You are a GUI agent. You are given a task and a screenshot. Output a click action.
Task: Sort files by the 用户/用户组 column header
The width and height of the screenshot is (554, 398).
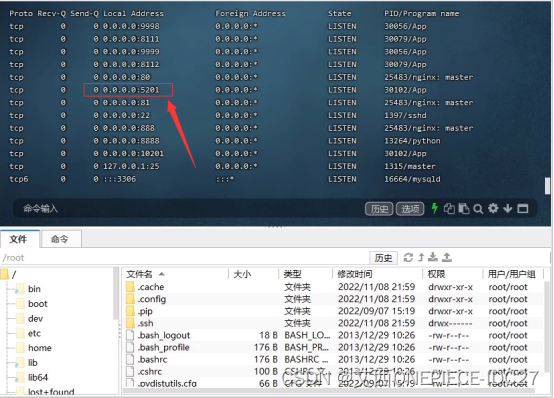pyautogui.click(x=513, y=274)
